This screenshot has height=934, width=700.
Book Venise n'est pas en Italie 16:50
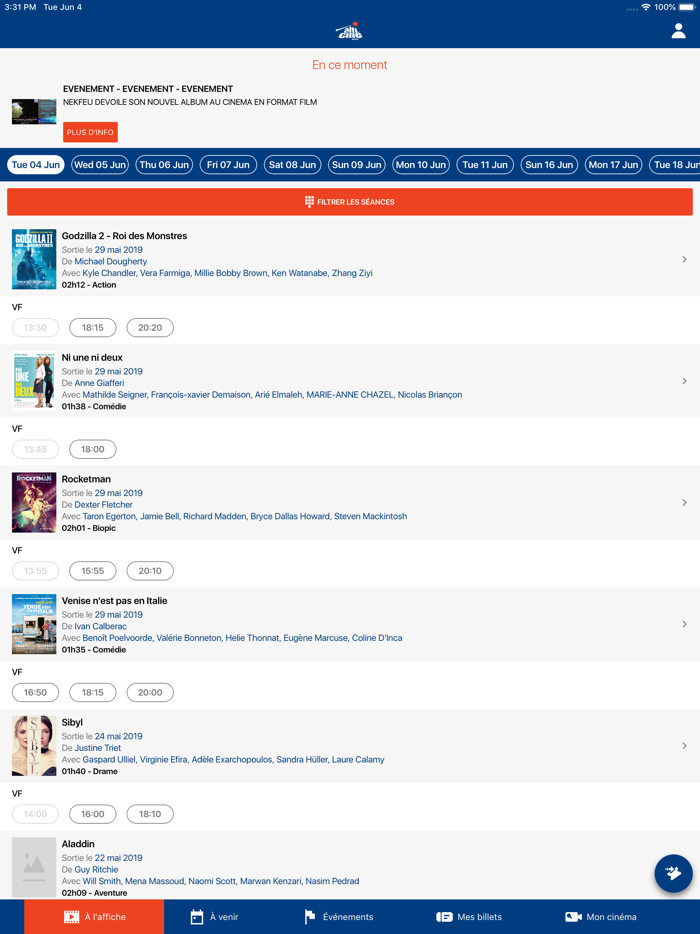36,692
